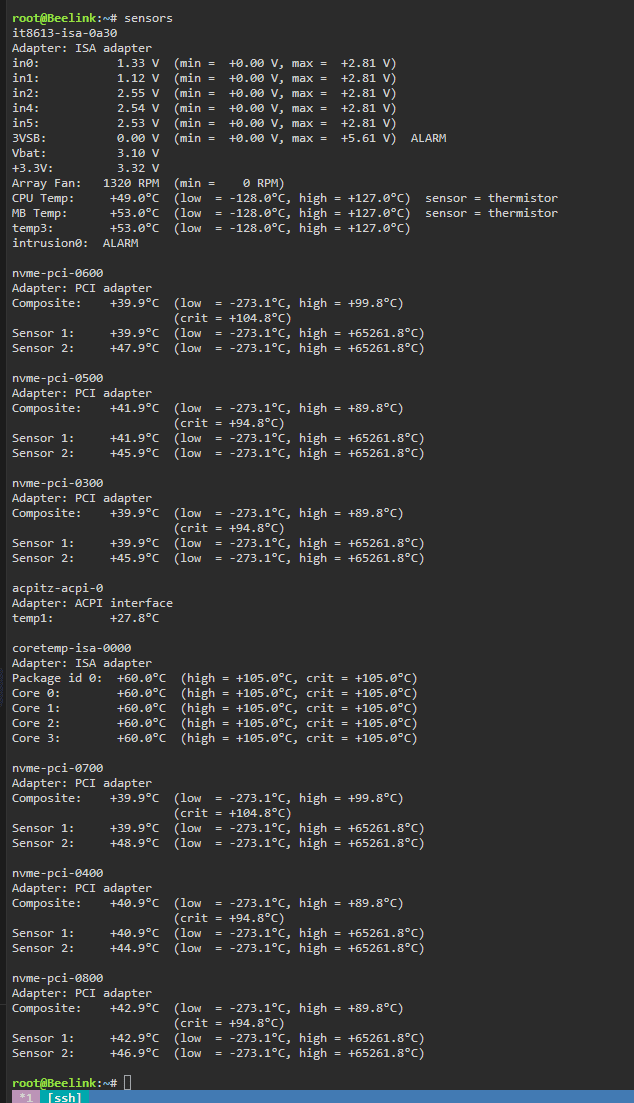The width and height of the screenshot is (634, 1103).
Task: Click the nvme-pci-0500 device heading
Action: [x=57, y=378]
